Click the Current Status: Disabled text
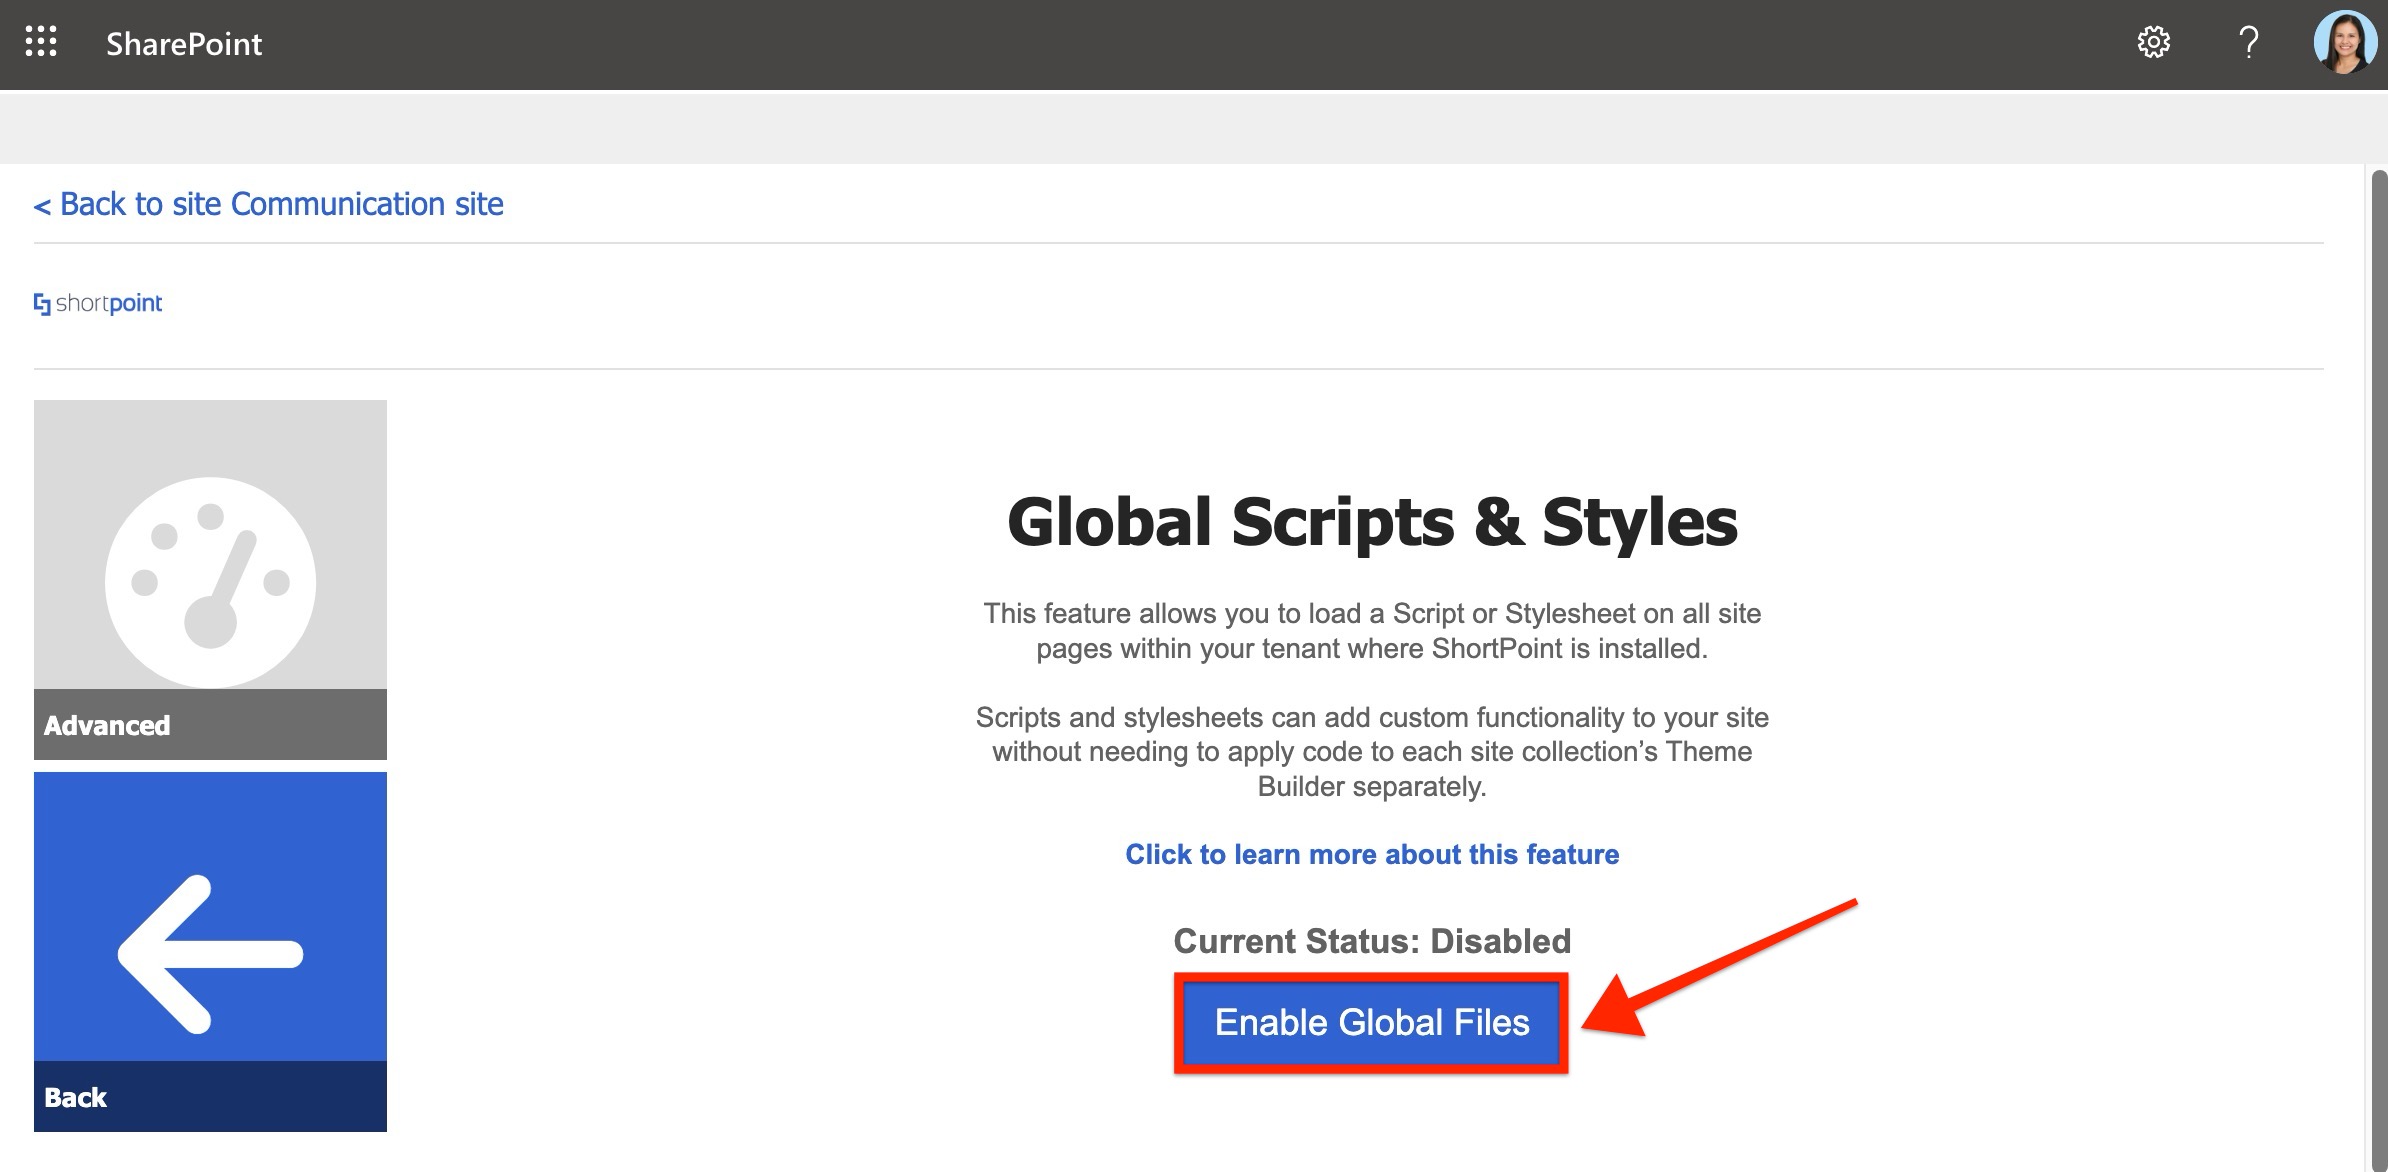This screenshot has height=1172, width=2388. coord(1371,941)
